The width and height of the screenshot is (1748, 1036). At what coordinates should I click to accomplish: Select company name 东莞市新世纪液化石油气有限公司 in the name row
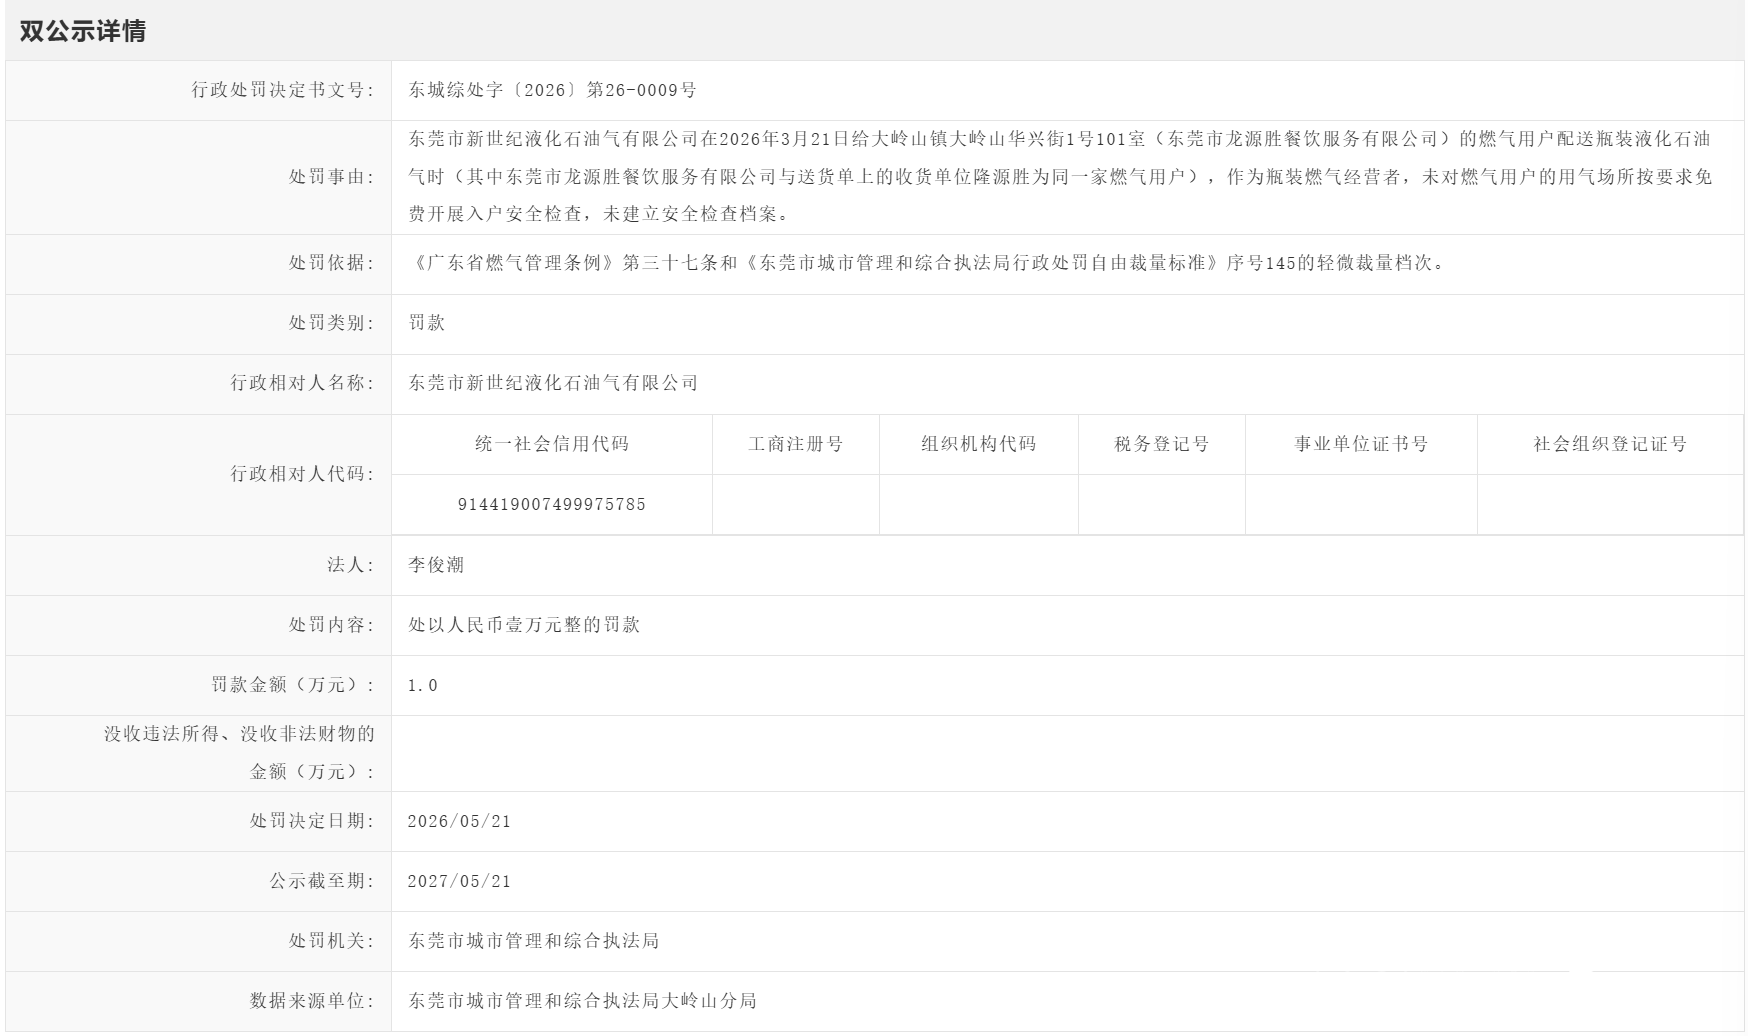tap(553, 383)
